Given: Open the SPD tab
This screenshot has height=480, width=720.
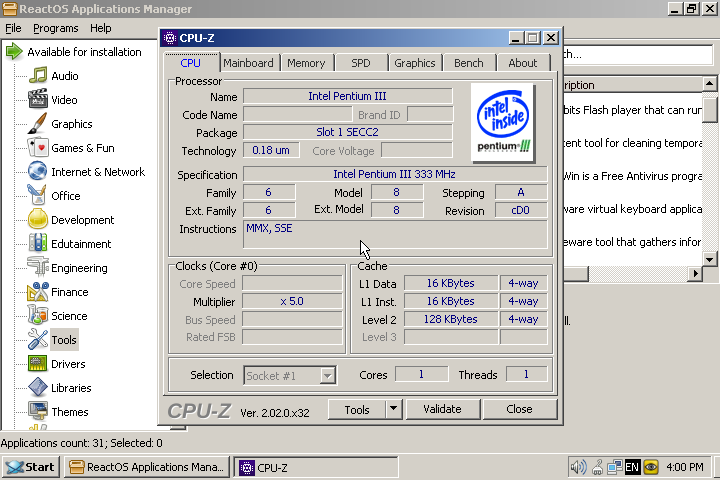Looking at the screenshot, I should pos(361,63).
